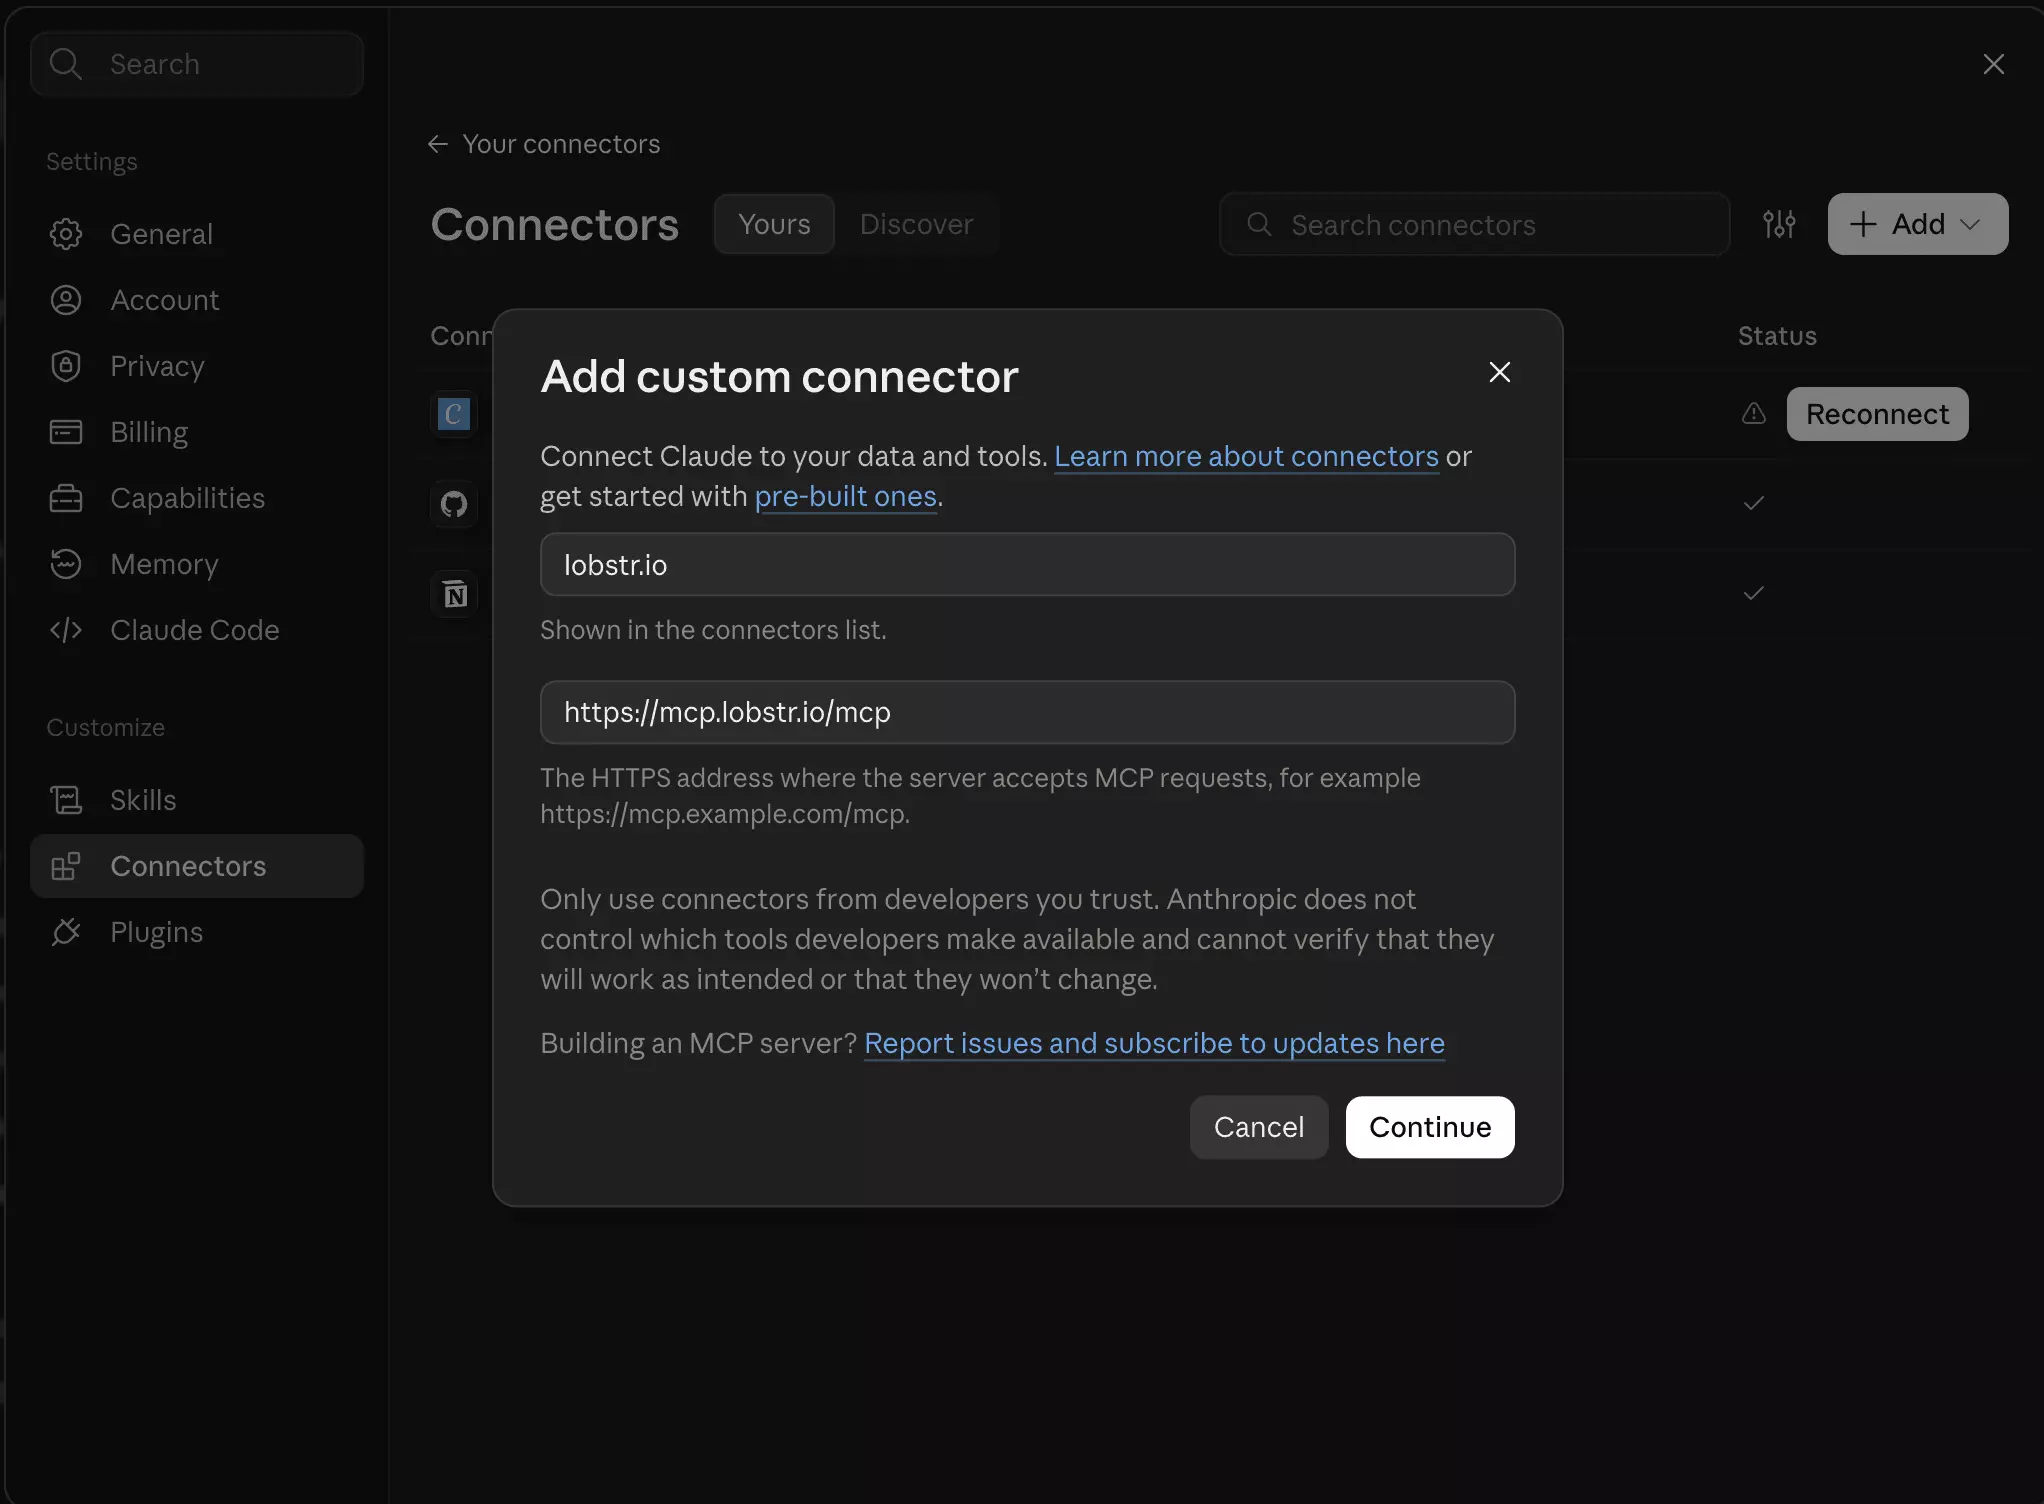Focus the settings Search field
This screenshot has height=1504, width=2044.
[x=197, y=64]
